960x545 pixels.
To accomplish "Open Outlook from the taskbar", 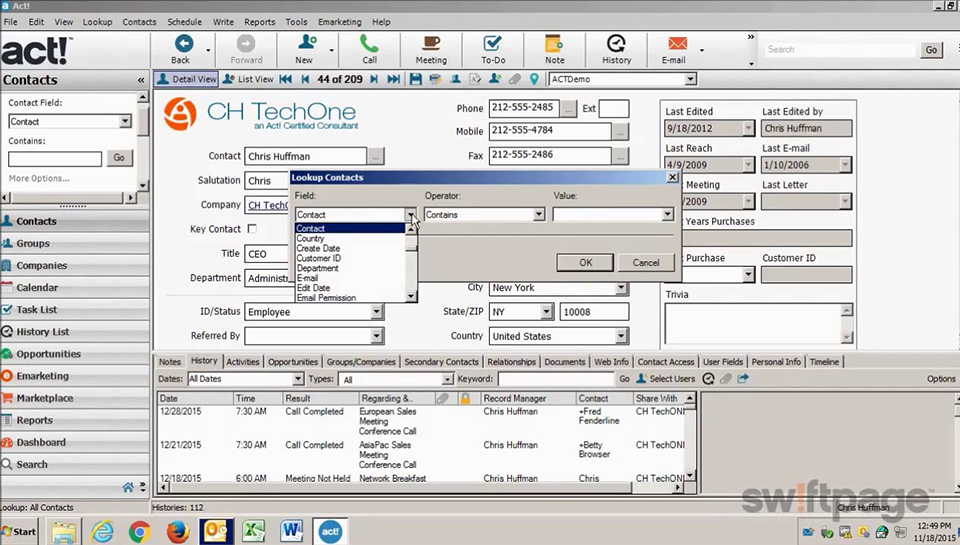I will [216, 531].
